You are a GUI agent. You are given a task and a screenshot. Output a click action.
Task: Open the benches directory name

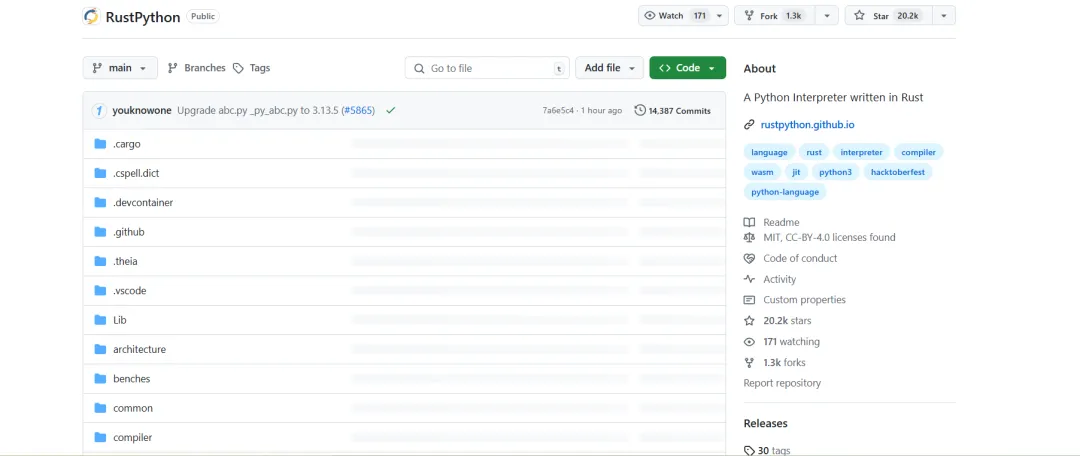pos(132,379)
